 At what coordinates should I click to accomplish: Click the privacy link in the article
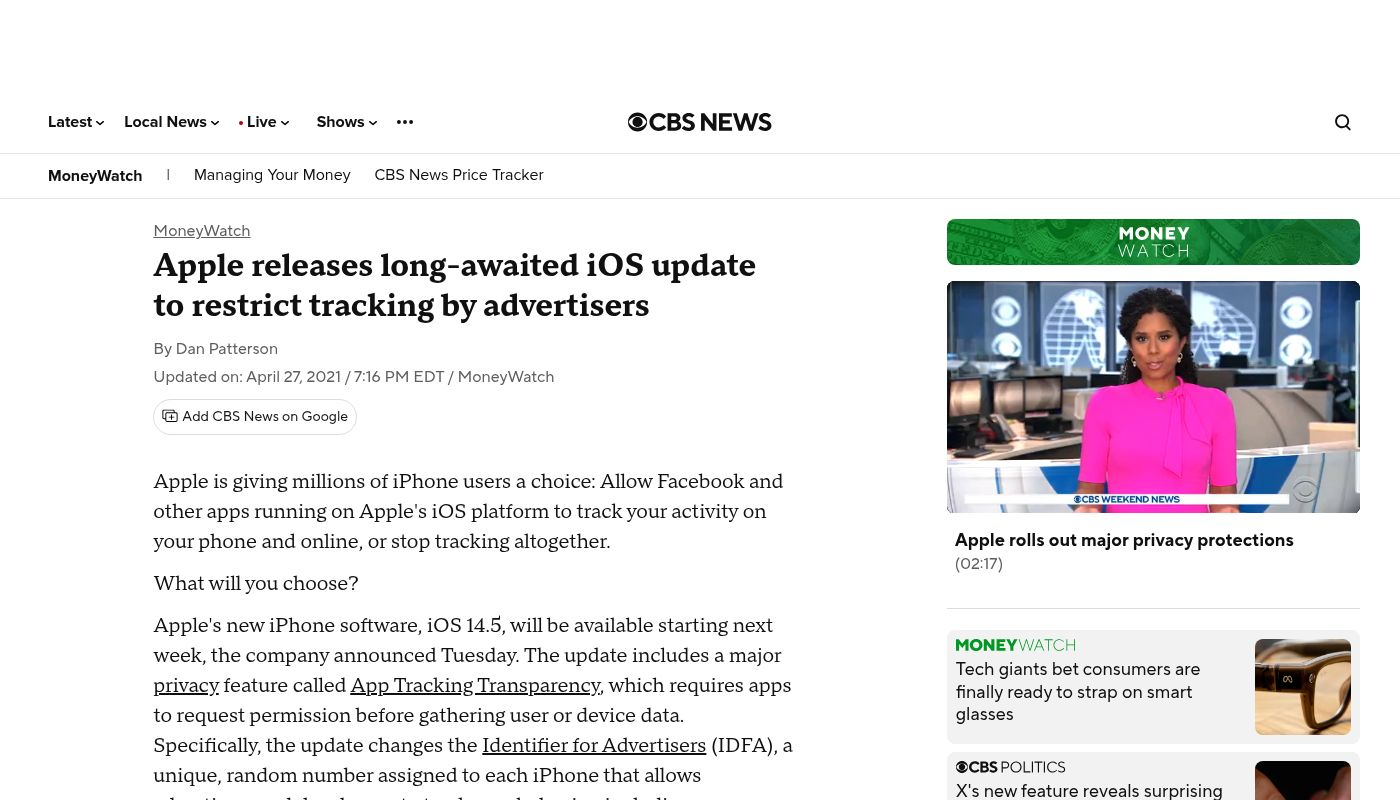(186, 686)
